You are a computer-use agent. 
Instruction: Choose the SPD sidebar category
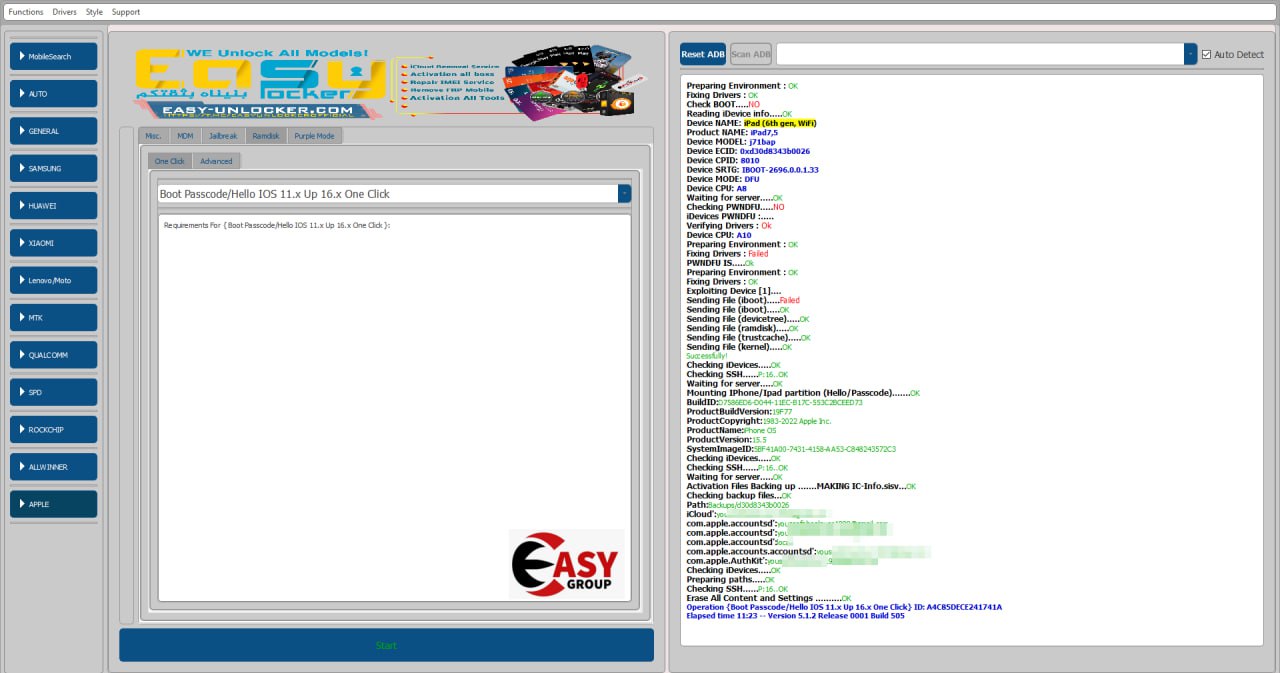pyautogui.click(x=54, y=392)
